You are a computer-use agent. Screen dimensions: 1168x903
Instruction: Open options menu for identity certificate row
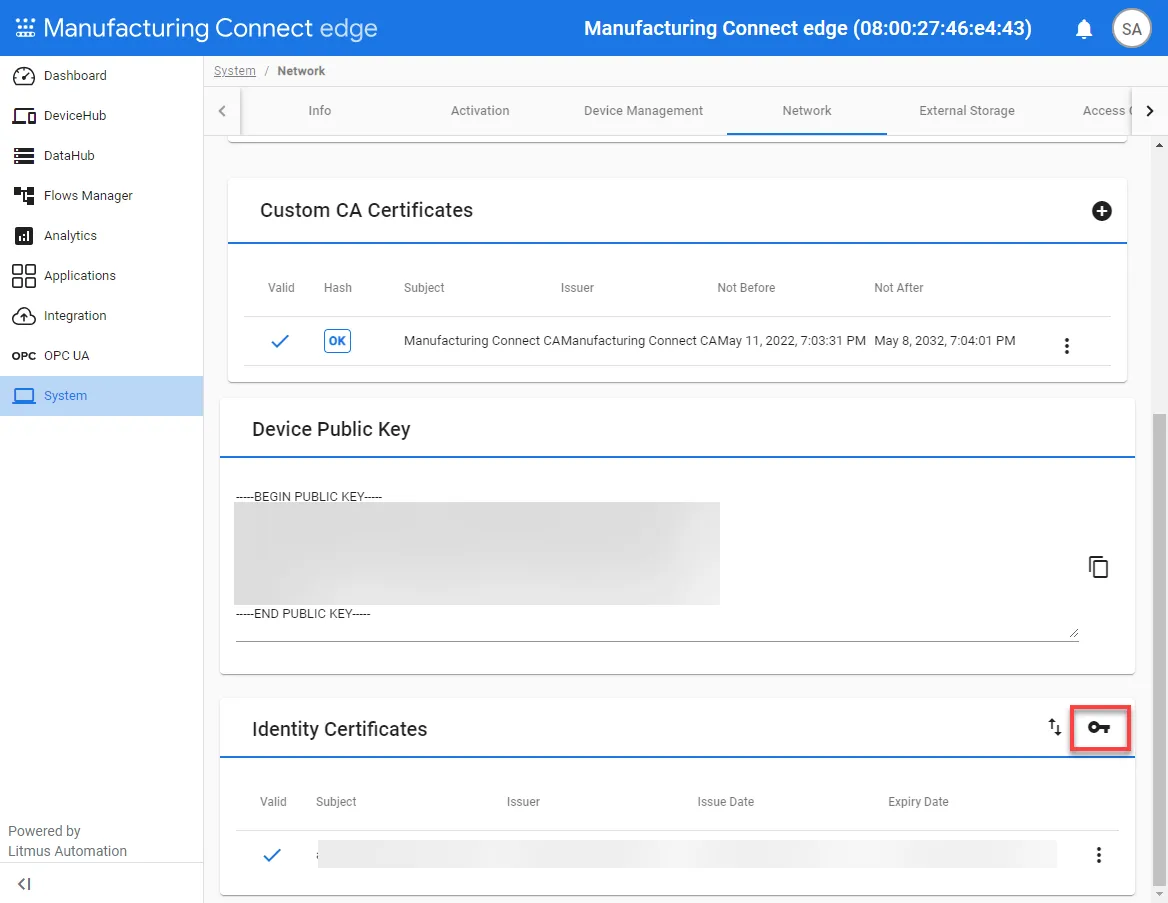[1099, 855]
